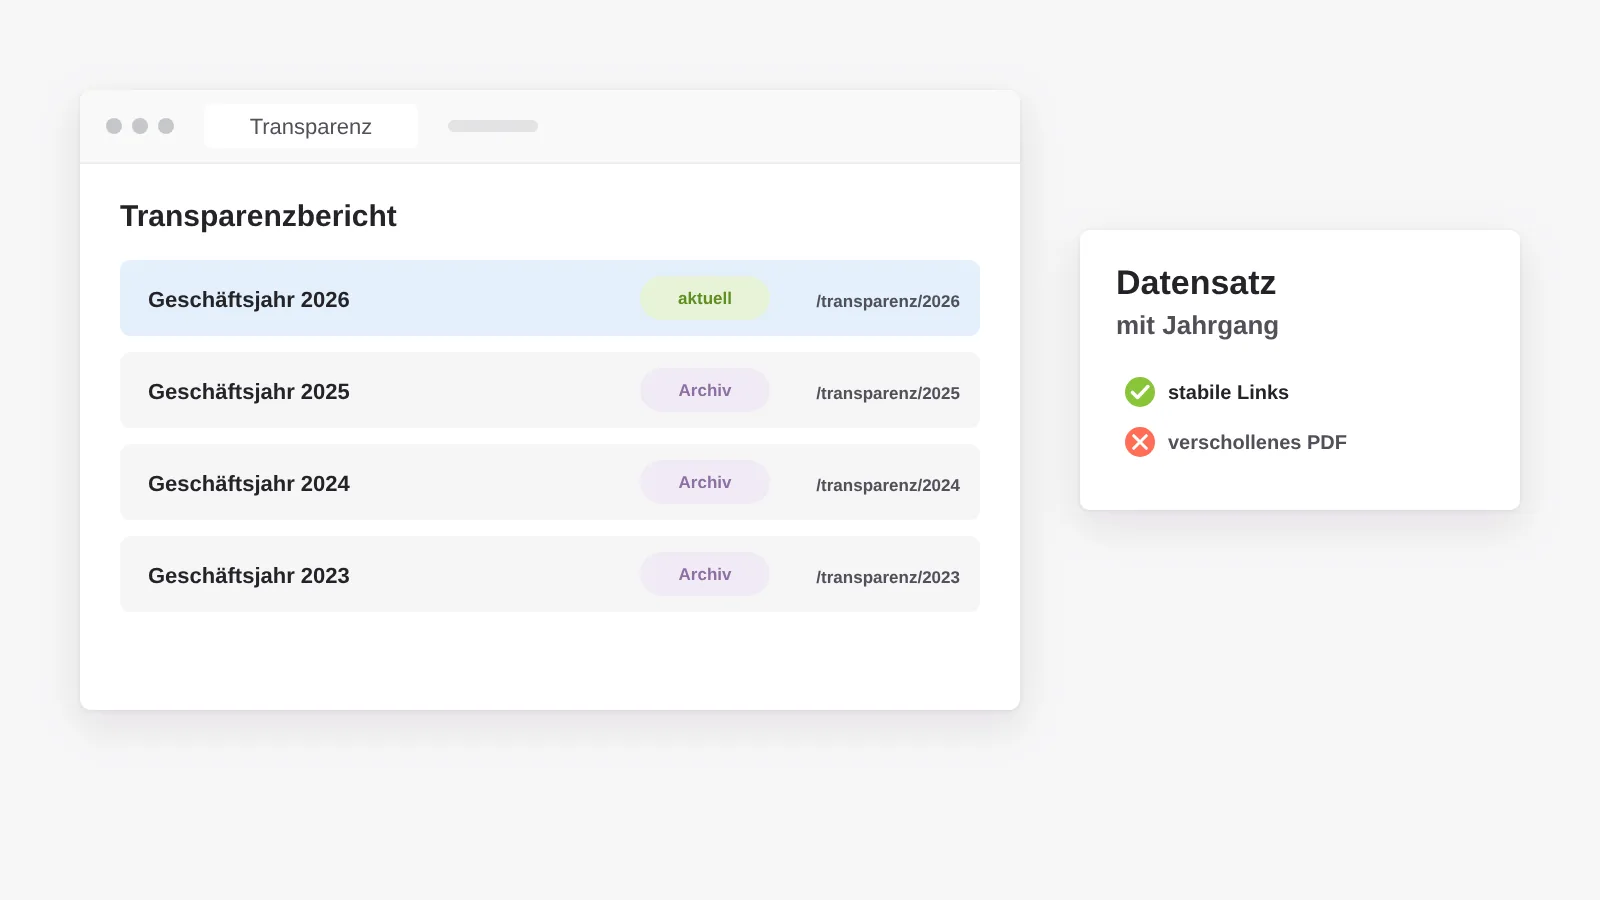Open the Geschäftsjahr 2023 row
Screen dimensions: 1600x900
pyautogui.click(x=550, y=574)
